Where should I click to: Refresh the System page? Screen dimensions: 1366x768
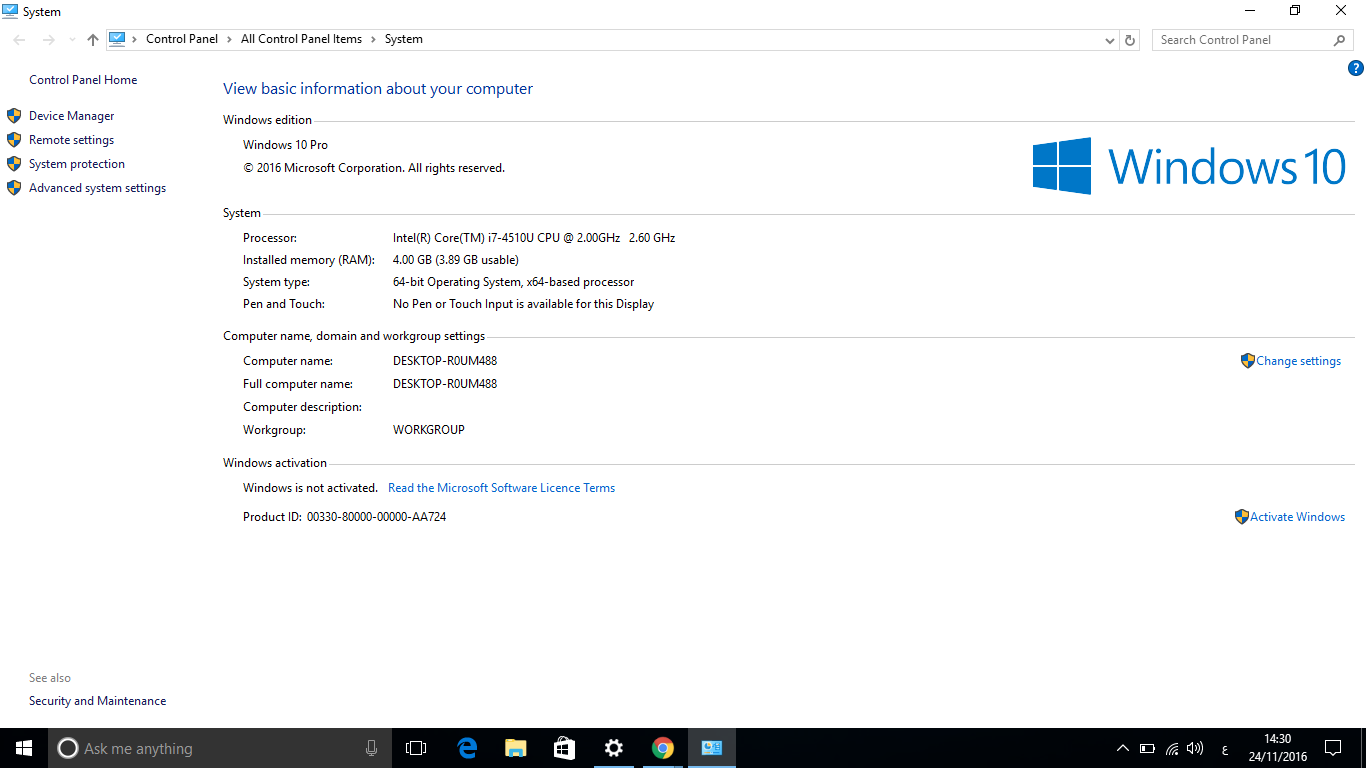1130,40
